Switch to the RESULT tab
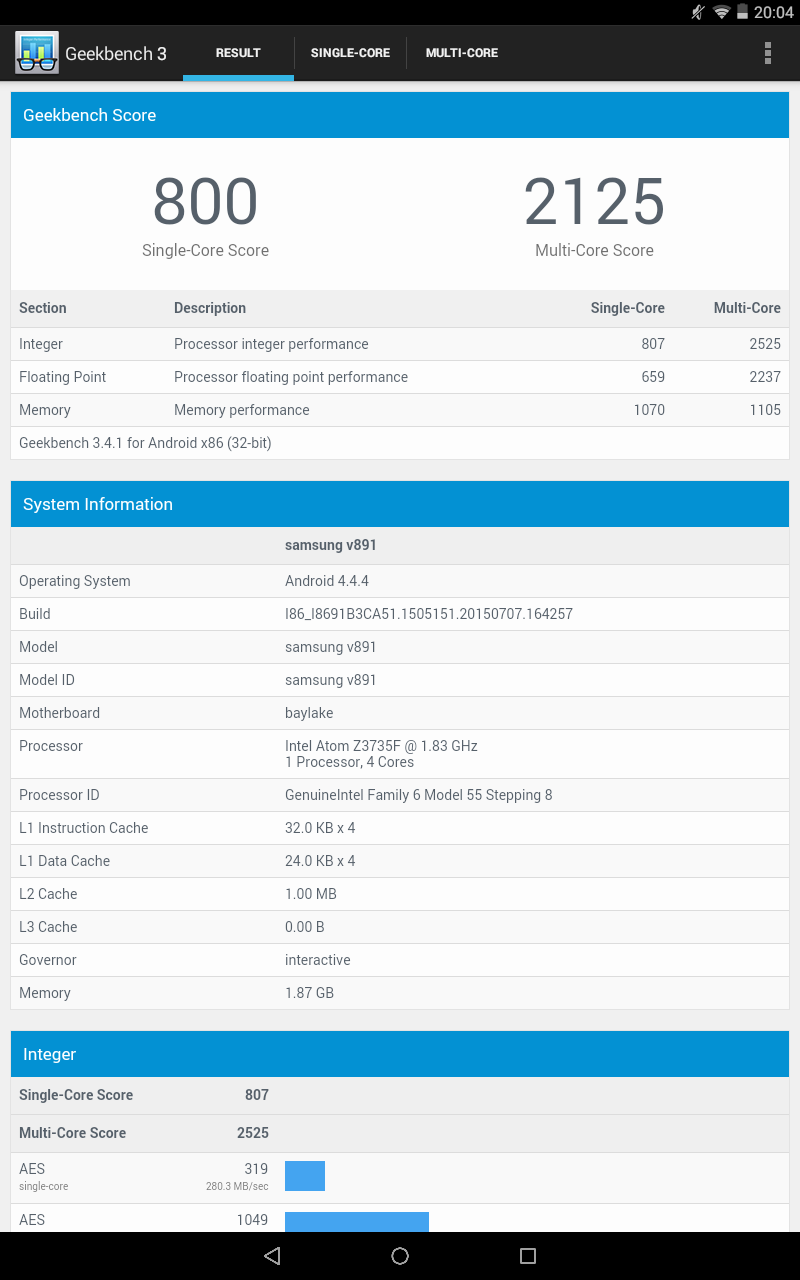 [238, 53]
